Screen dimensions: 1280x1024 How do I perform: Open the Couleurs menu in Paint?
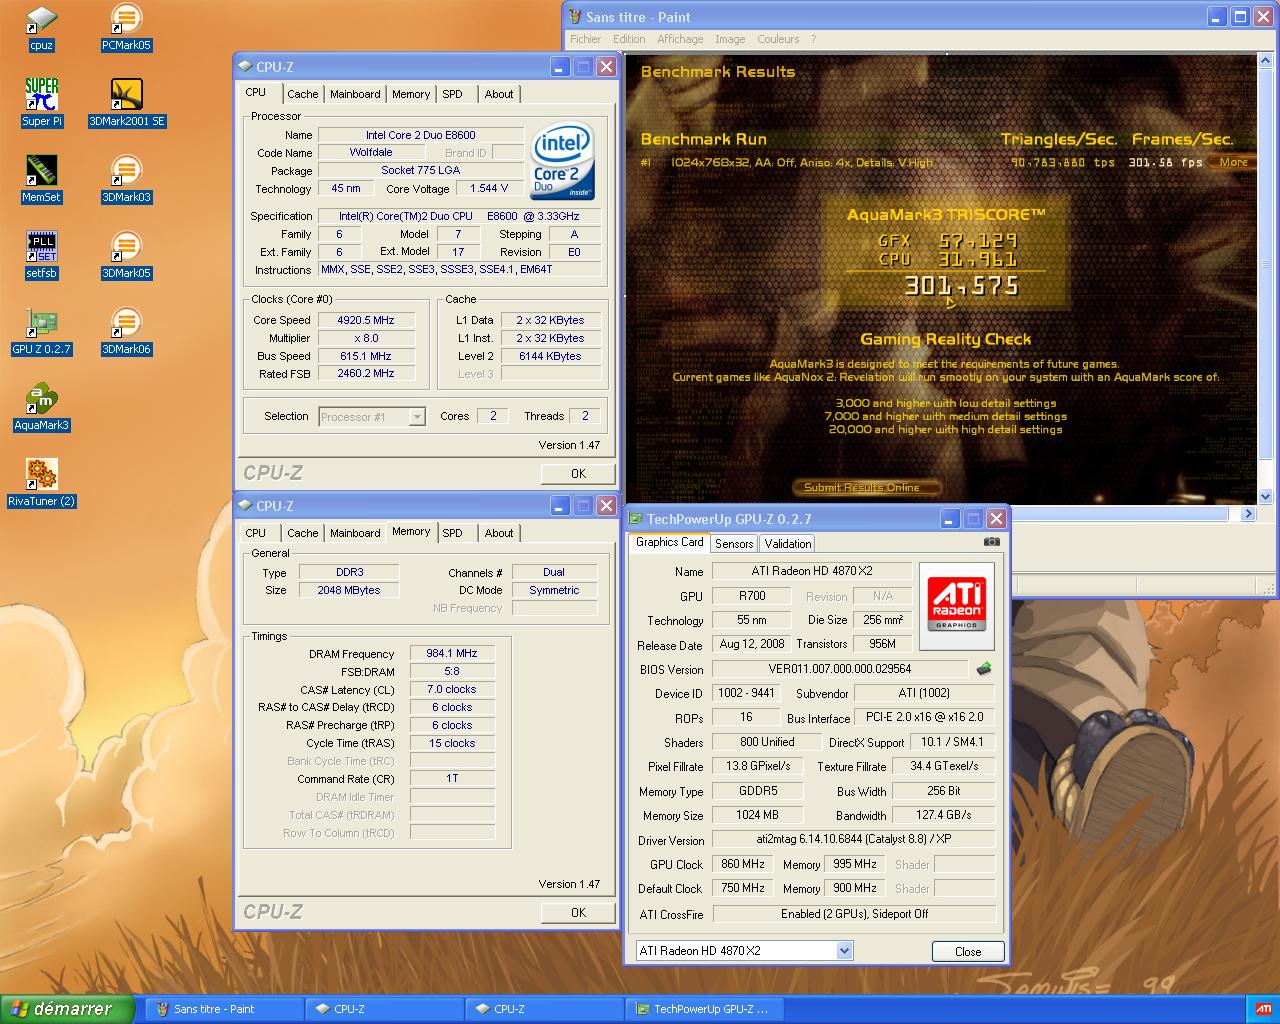pos(778,39)
